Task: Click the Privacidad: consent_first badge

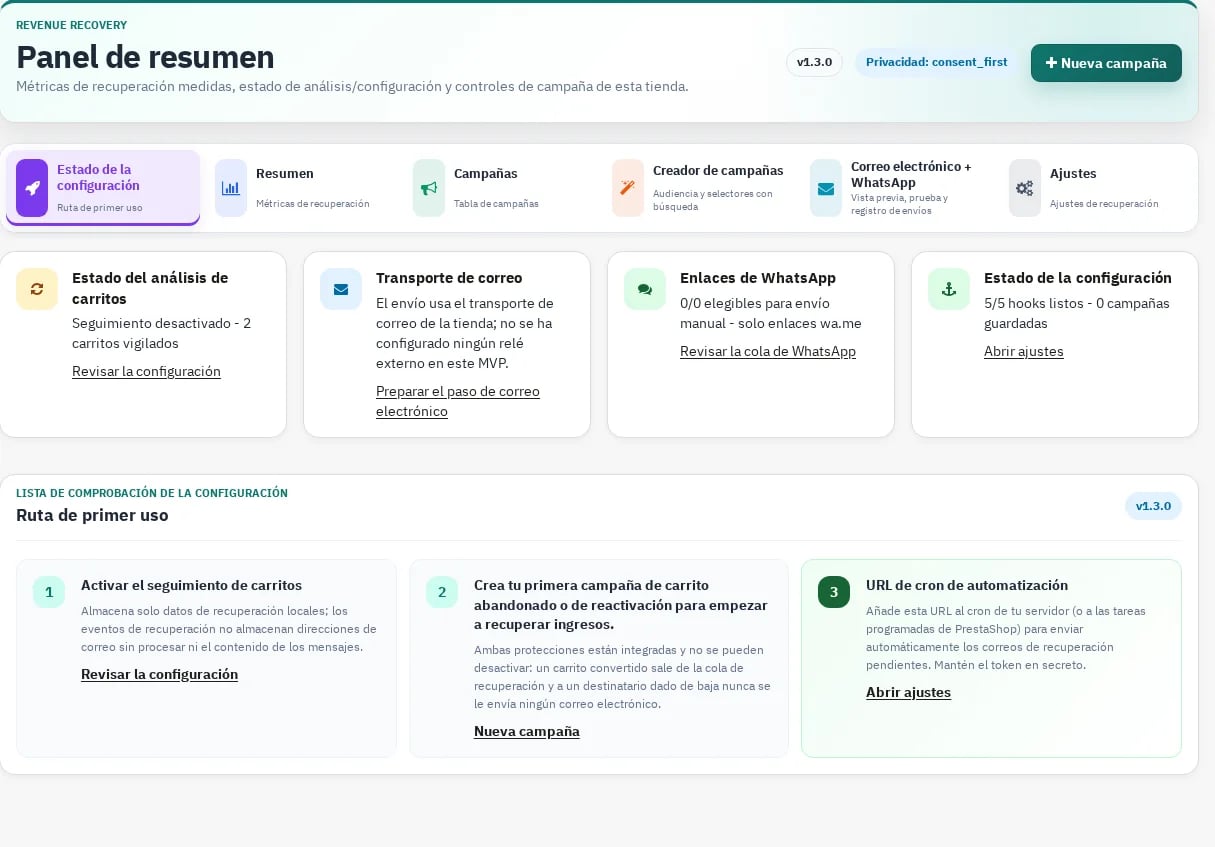Action: 936,62
